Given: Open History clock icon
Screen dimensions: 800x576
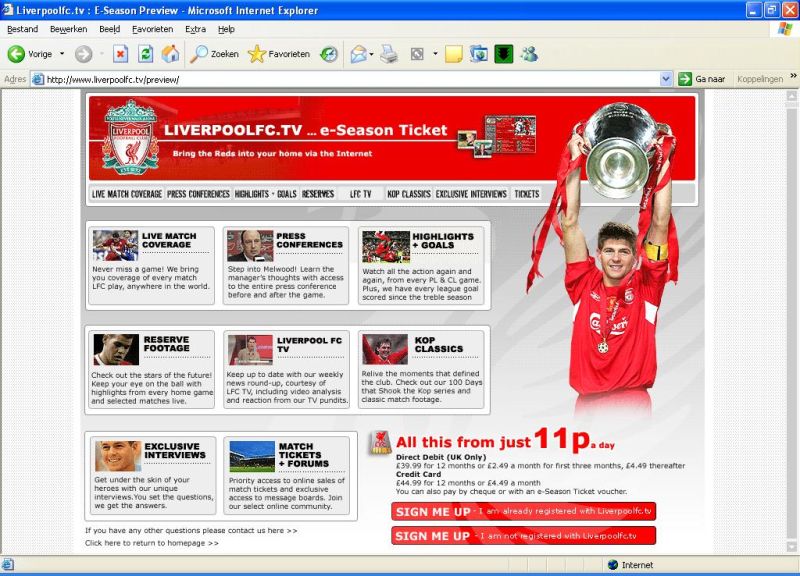Looking at the screenshot, I should (329, 54).
